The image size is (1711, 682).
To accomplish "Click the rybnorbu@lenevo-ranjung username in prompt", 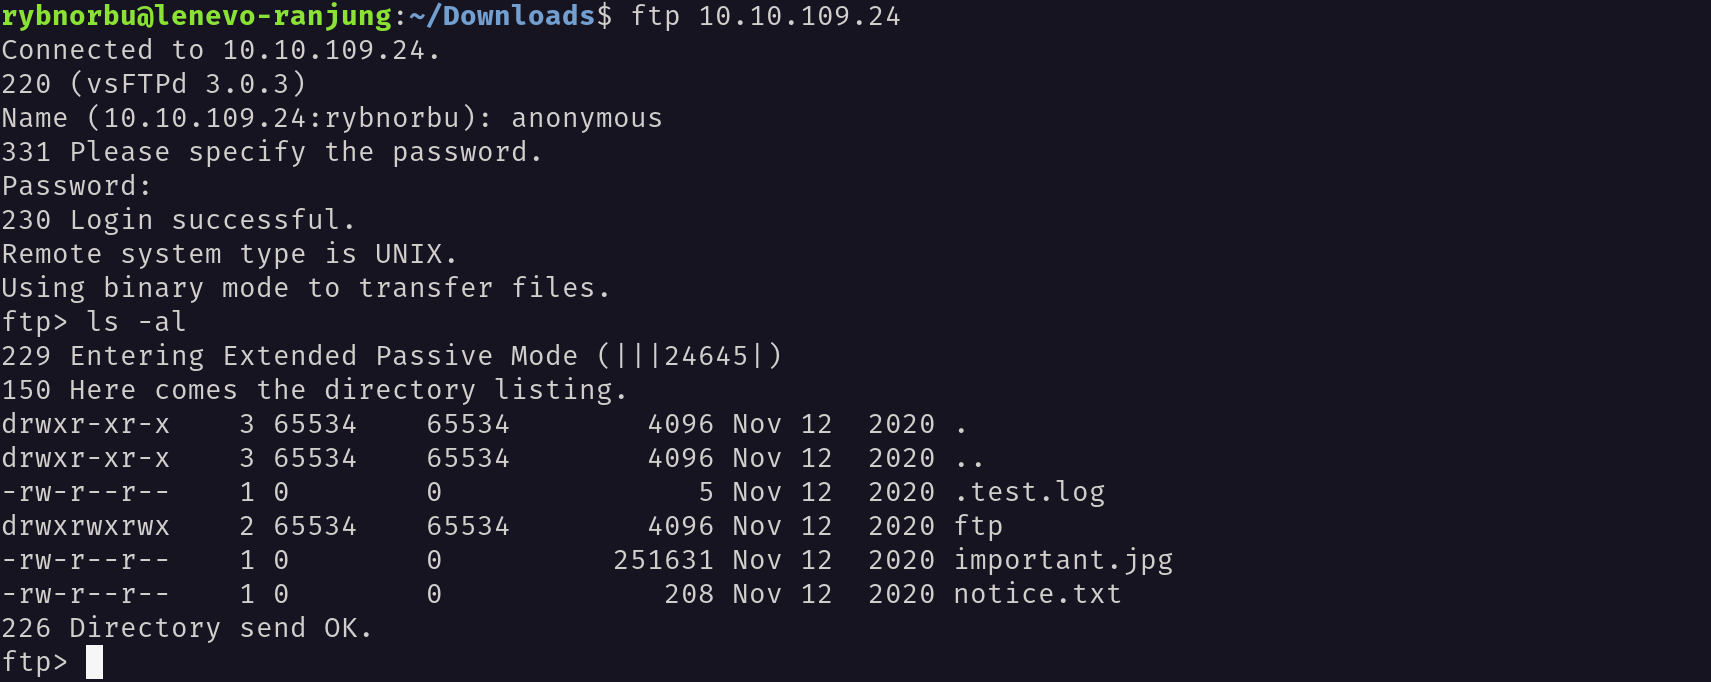I will pos(197,17).
